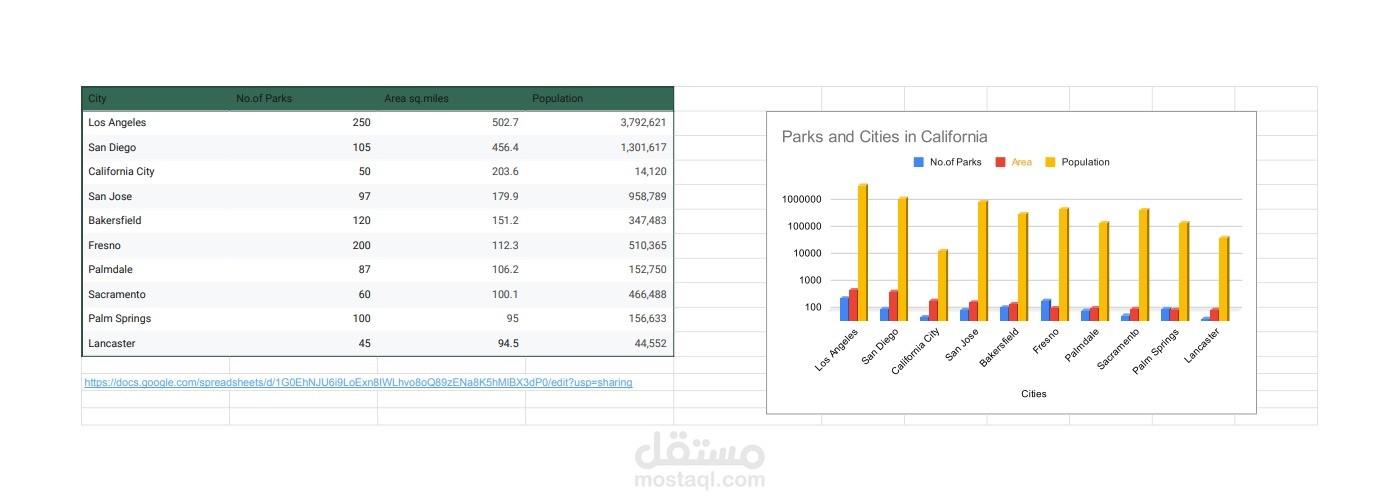Select area cell 112.3
The image size is (1400, 501).
[505, 245]
